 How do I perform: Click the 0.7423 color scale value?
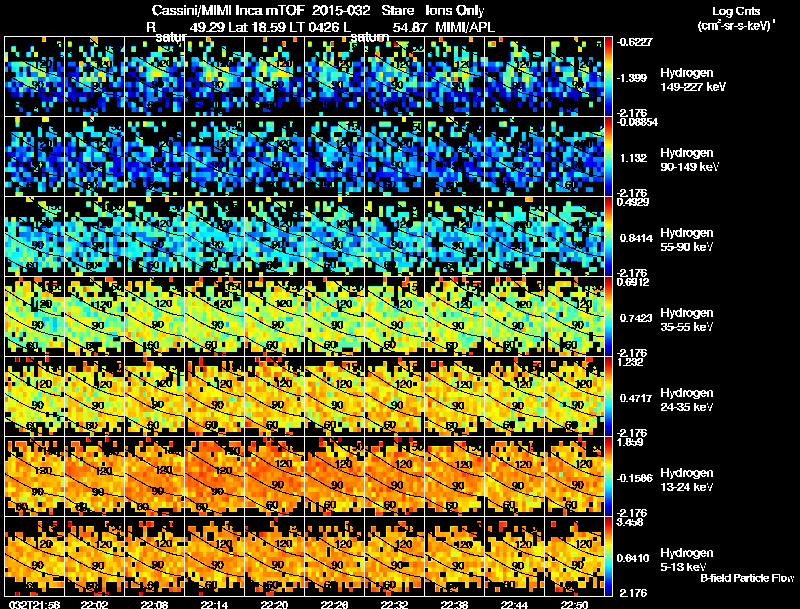point(636,318)
